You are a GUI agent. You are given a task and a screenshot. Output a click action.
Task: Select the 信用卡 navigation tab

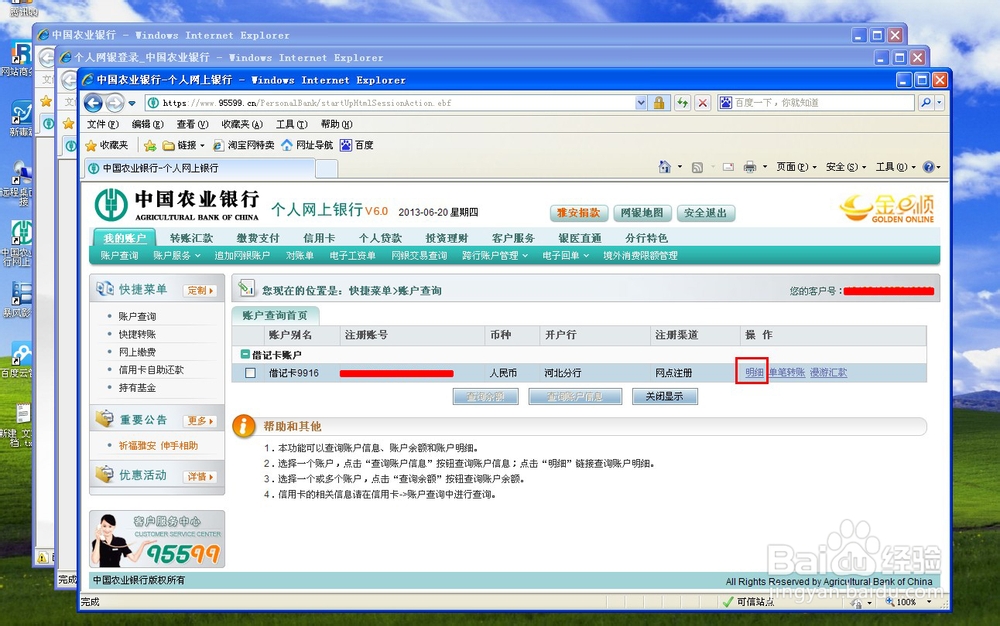[x=319, y=238]
